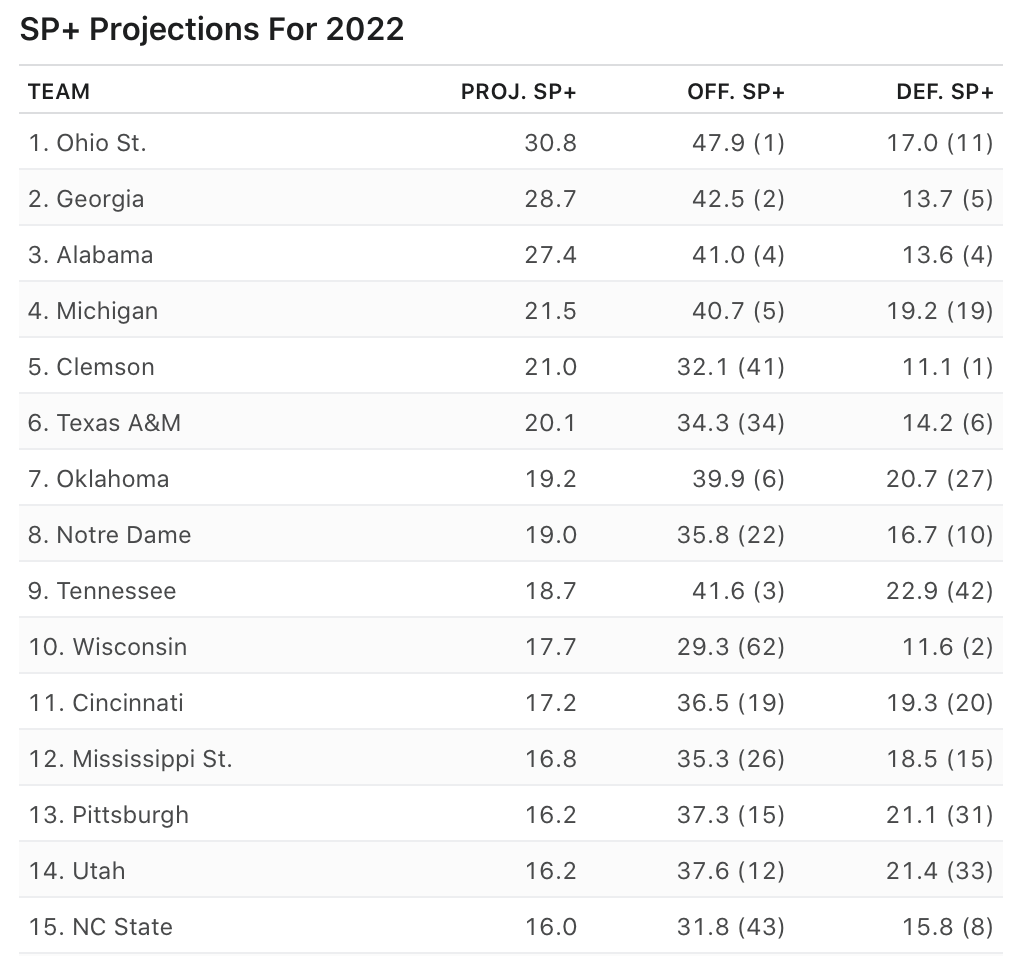This screenshot has width=1024, height=956.
Task: Click Texas A&M team name
Action: 118,423
